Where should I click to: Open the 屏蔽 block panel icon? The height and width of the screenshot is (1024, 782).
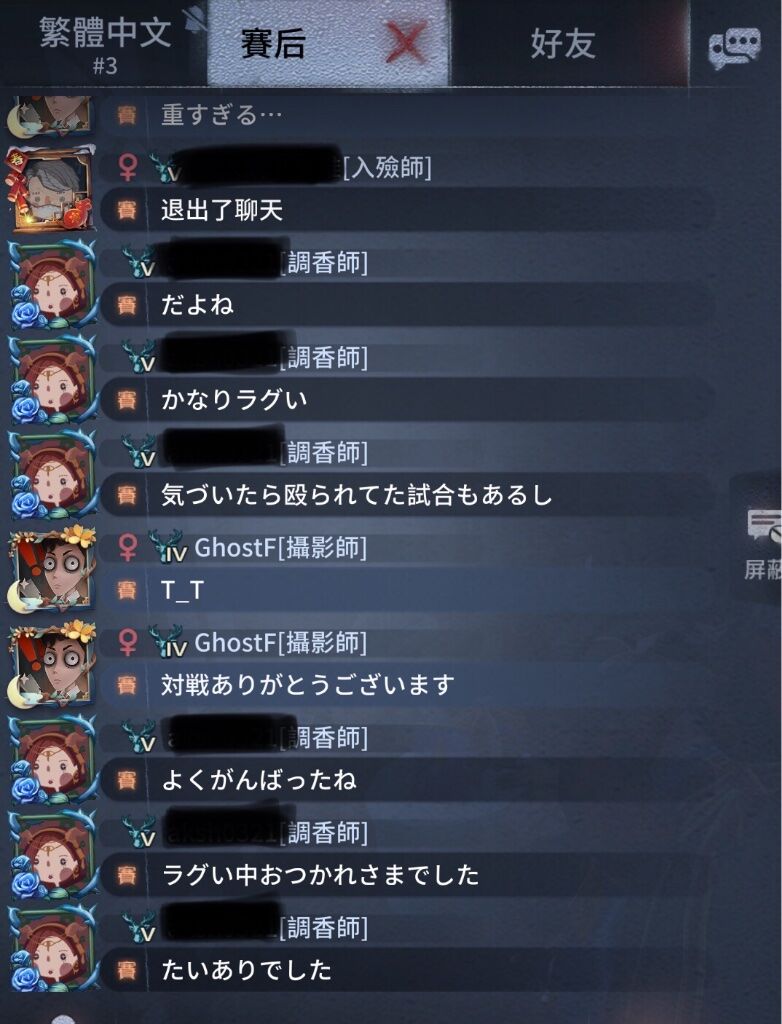click(763, 543)
